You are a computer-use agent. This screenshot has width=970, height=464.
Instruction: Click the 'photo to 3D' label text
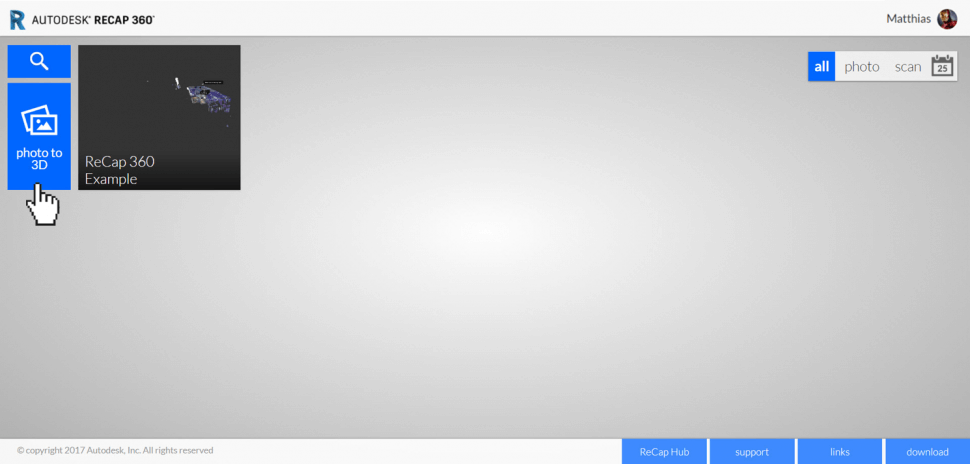[x=39, y=159]
